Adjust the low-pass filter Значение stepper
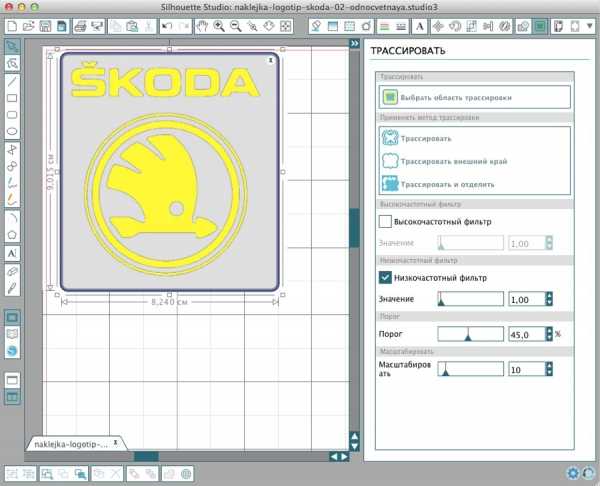Screen dimensions: 600x486 click(549, 299)
